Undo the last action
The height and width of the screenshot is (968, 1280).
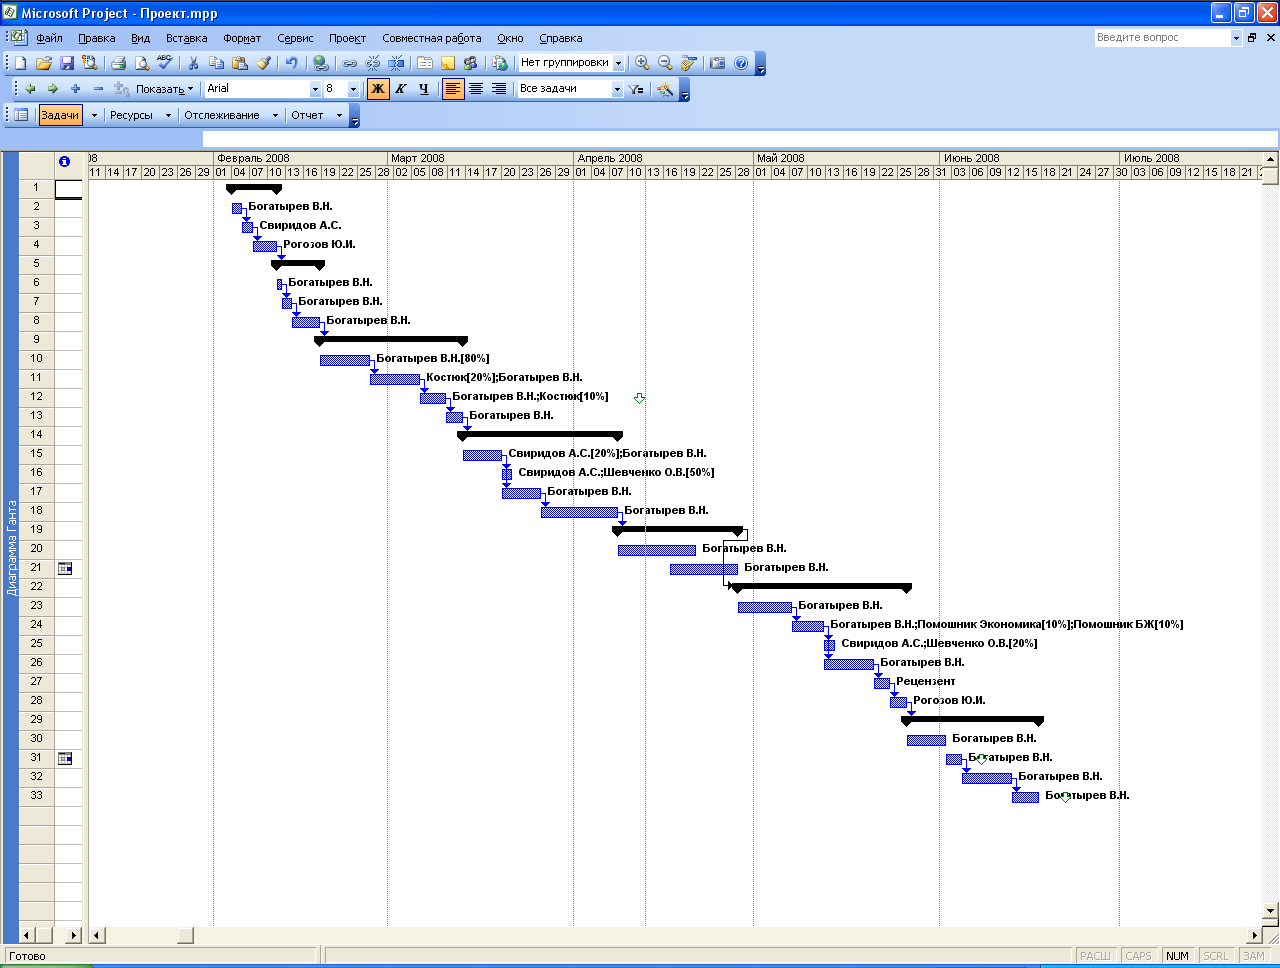click(x=291, y=63)
